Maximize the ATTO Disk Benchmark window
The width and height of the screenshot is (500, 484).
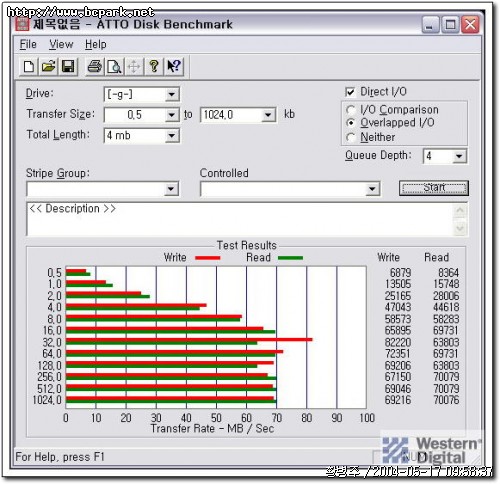pyautogui.click(x=450, y=25)
